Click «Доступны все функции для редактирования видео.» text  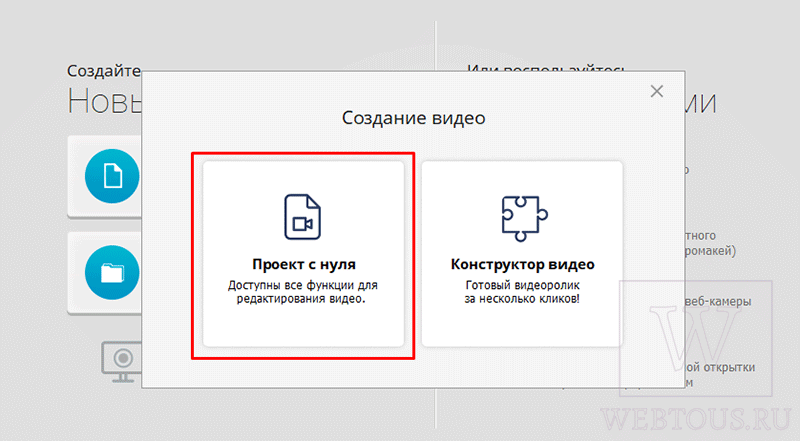(303, 292)
